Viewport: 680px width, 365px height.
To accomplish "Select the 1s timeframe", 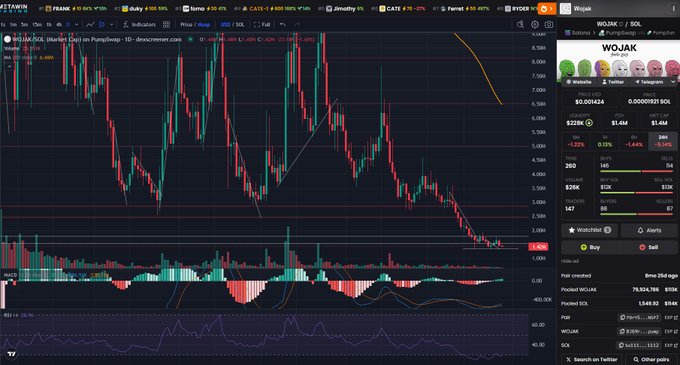I will (3, 25).
